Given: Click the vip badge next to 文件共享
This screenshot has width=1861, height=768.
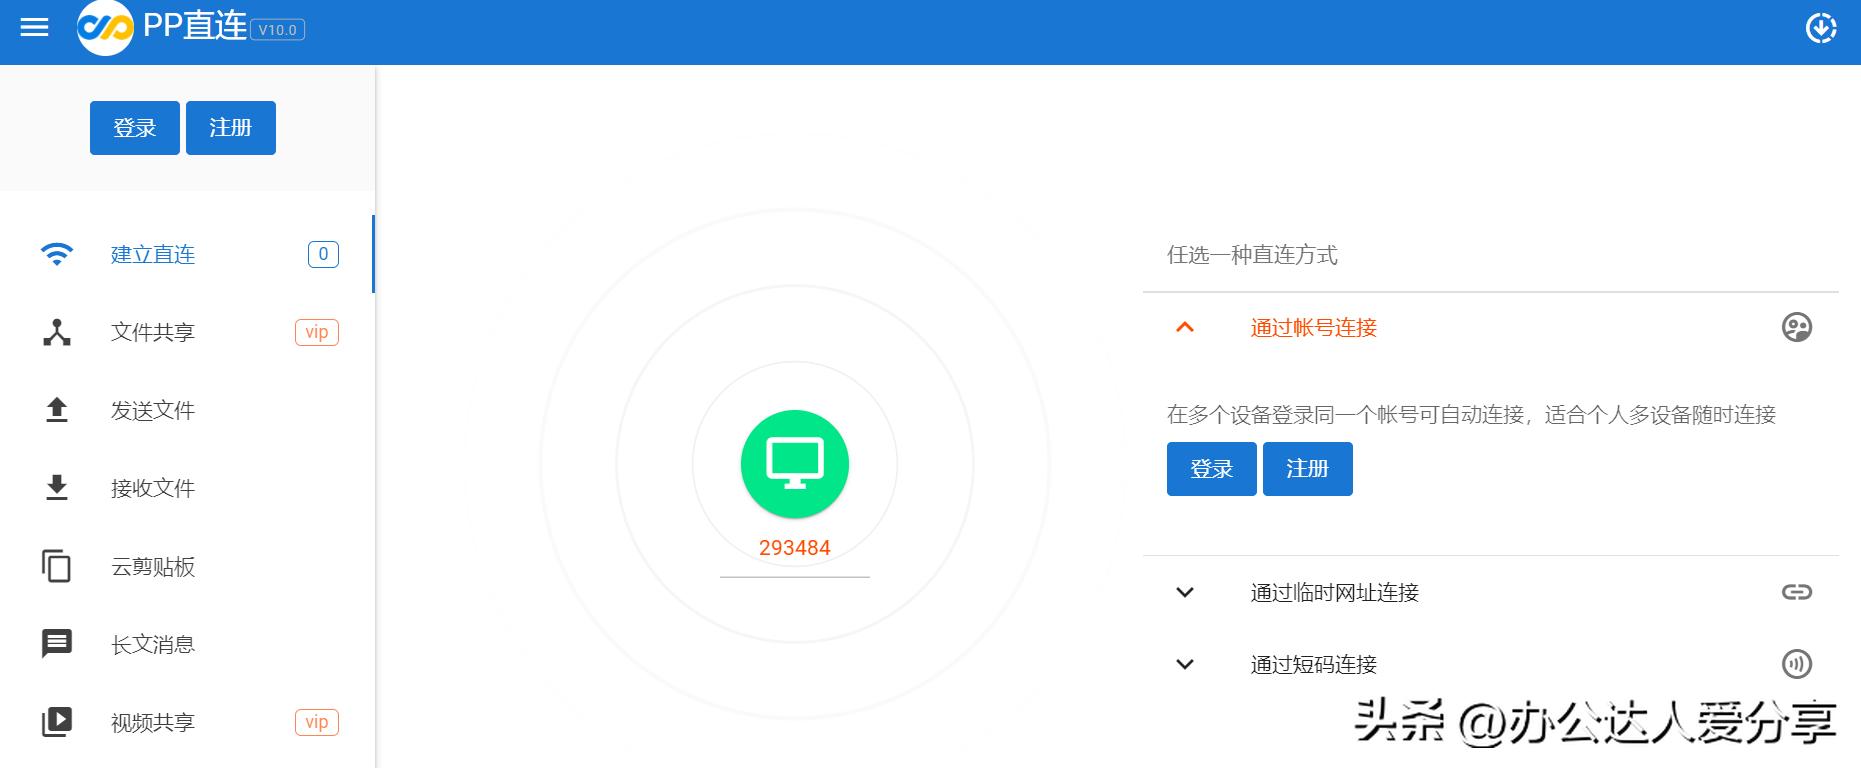Looking at the screenshot, I should [317, 332].
